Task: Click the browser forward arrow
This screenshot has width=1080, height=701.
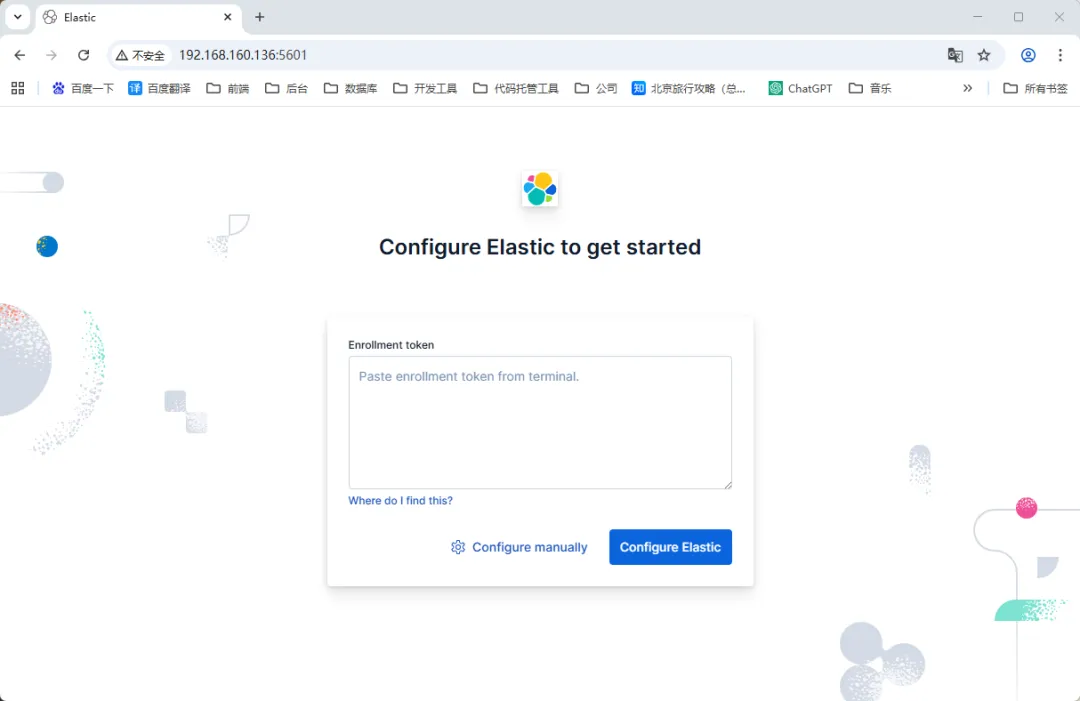Action: (x=51, y=55)
